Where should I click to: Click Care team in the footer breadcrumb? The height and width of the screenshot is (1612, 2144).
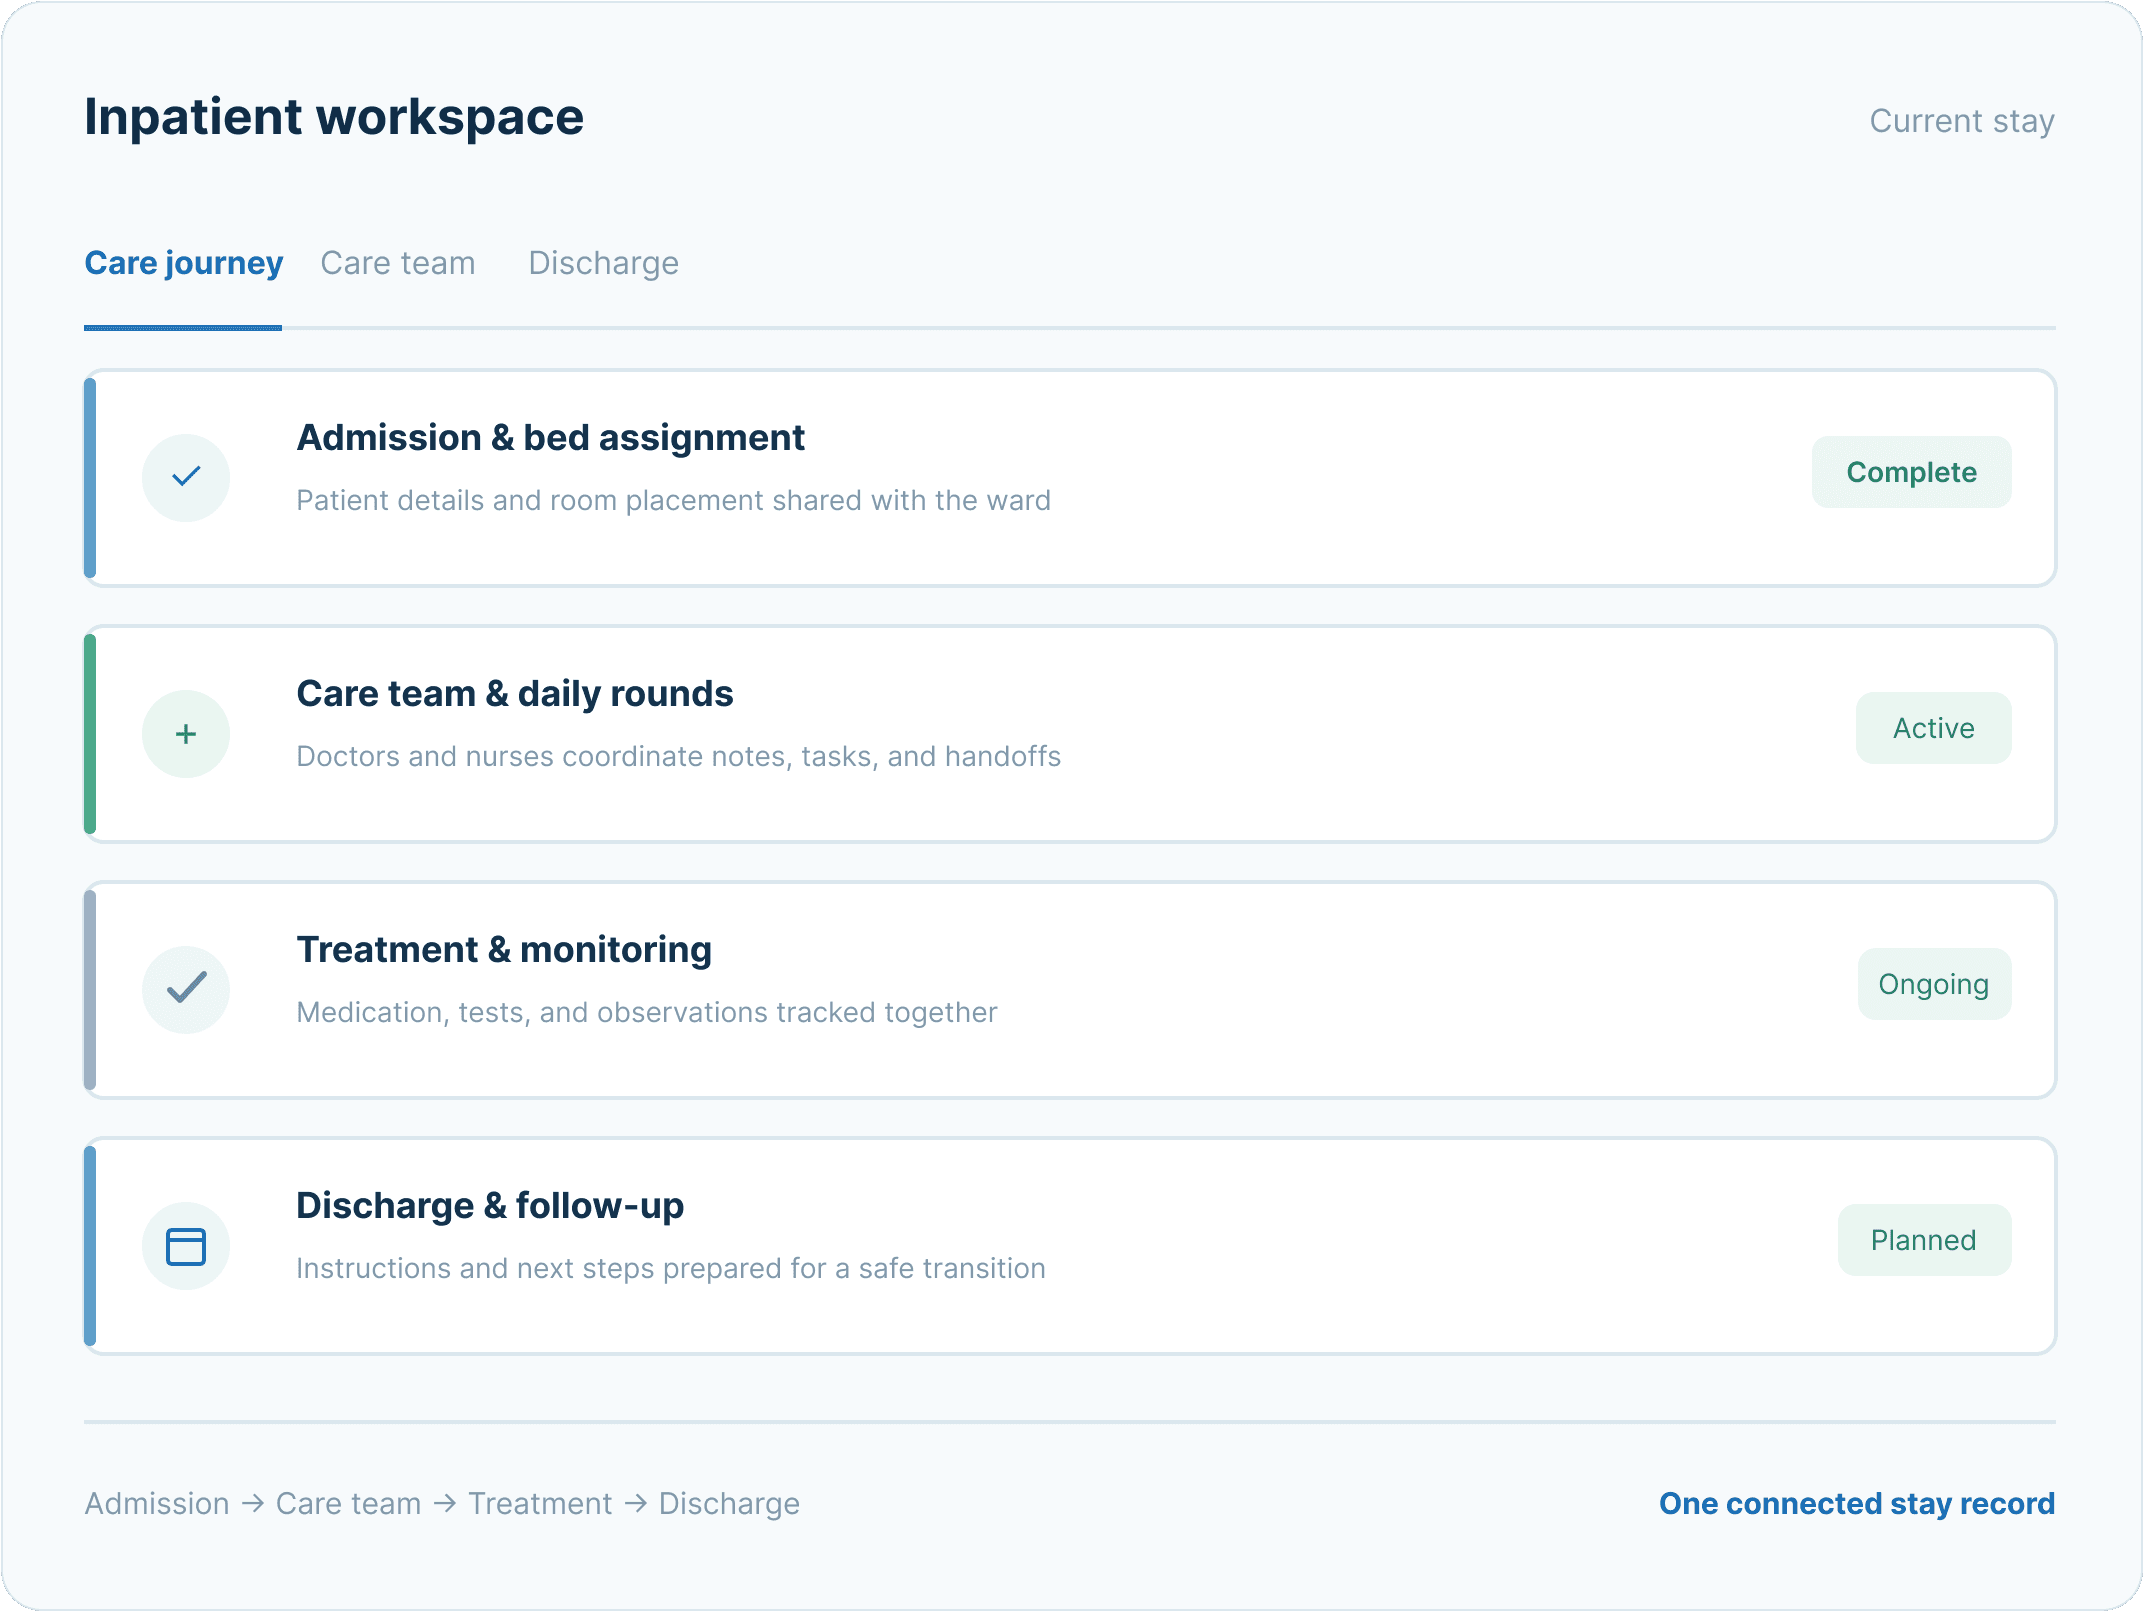click(348, 1503)
